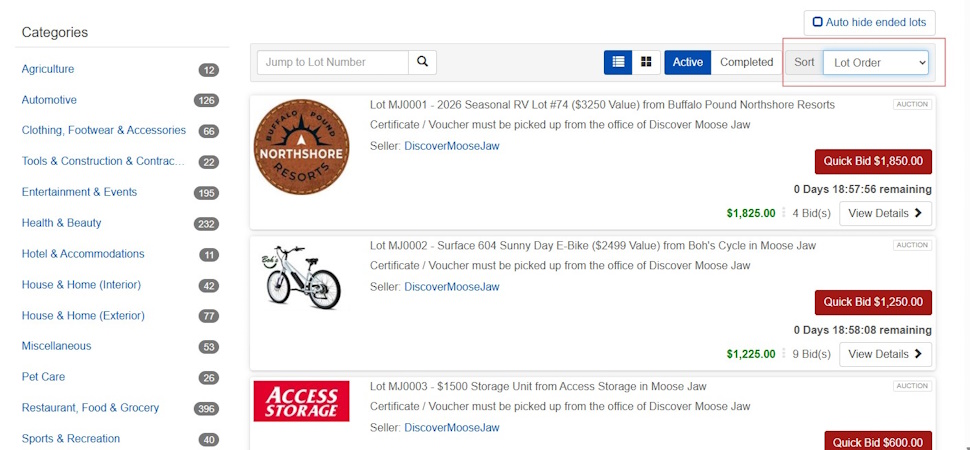Open Tools & Construction category

tap(103, 161)
